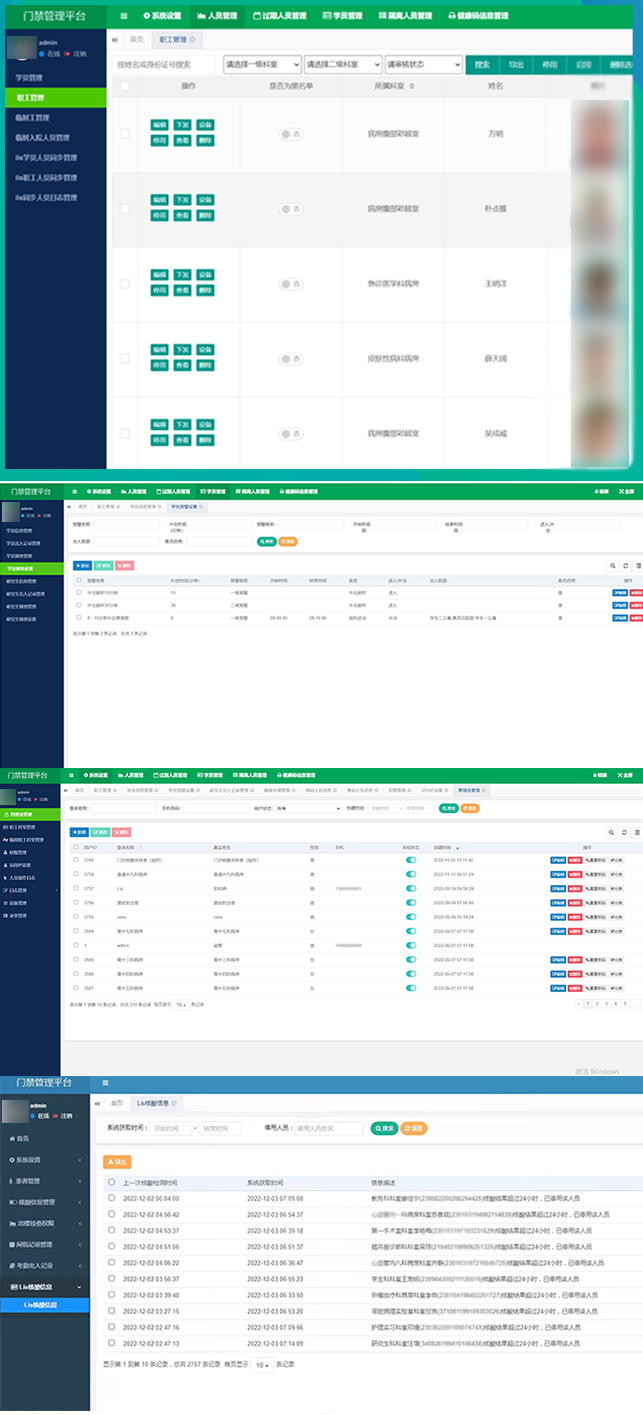Click the refresh icon above the user table
Viewport: 643px width, 1415px height.
point(625,831)
